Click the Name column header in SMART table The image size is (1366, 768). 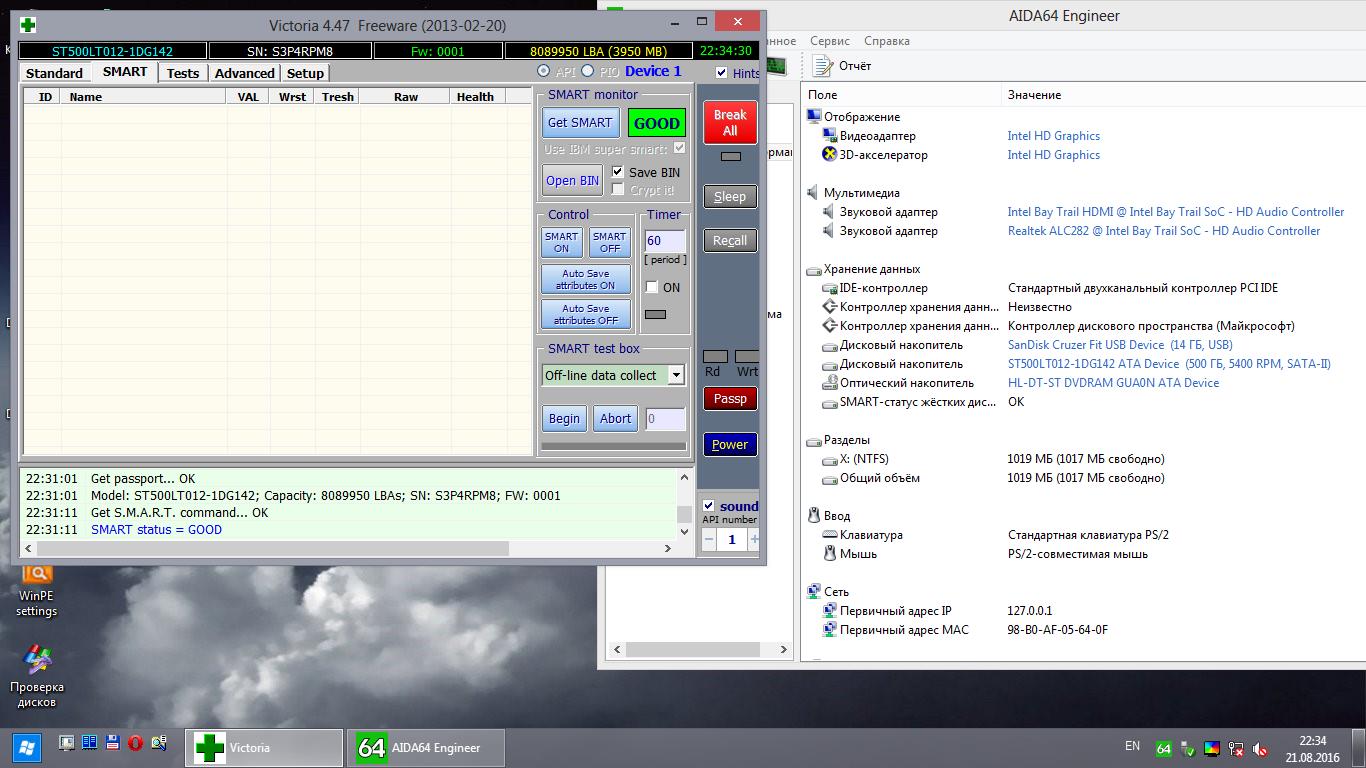pyautogui.click(x=143, y=97)
